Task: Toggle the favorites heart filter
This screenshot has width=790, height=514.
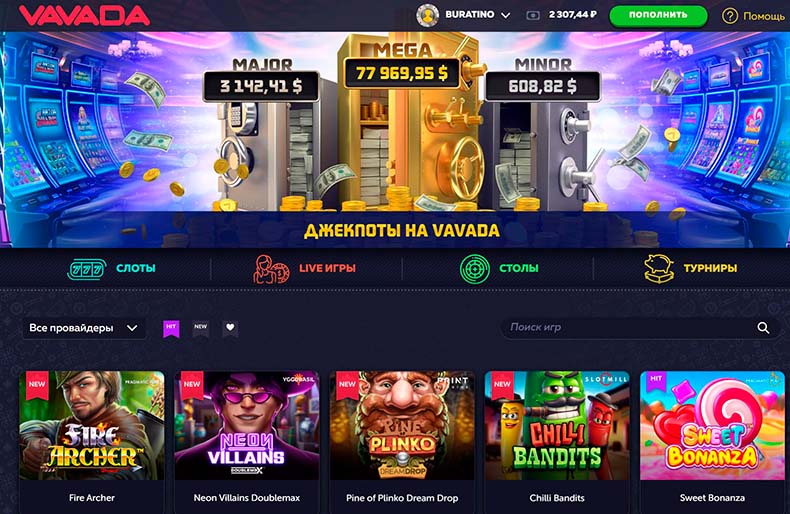Action: click(x=230, y=329)
